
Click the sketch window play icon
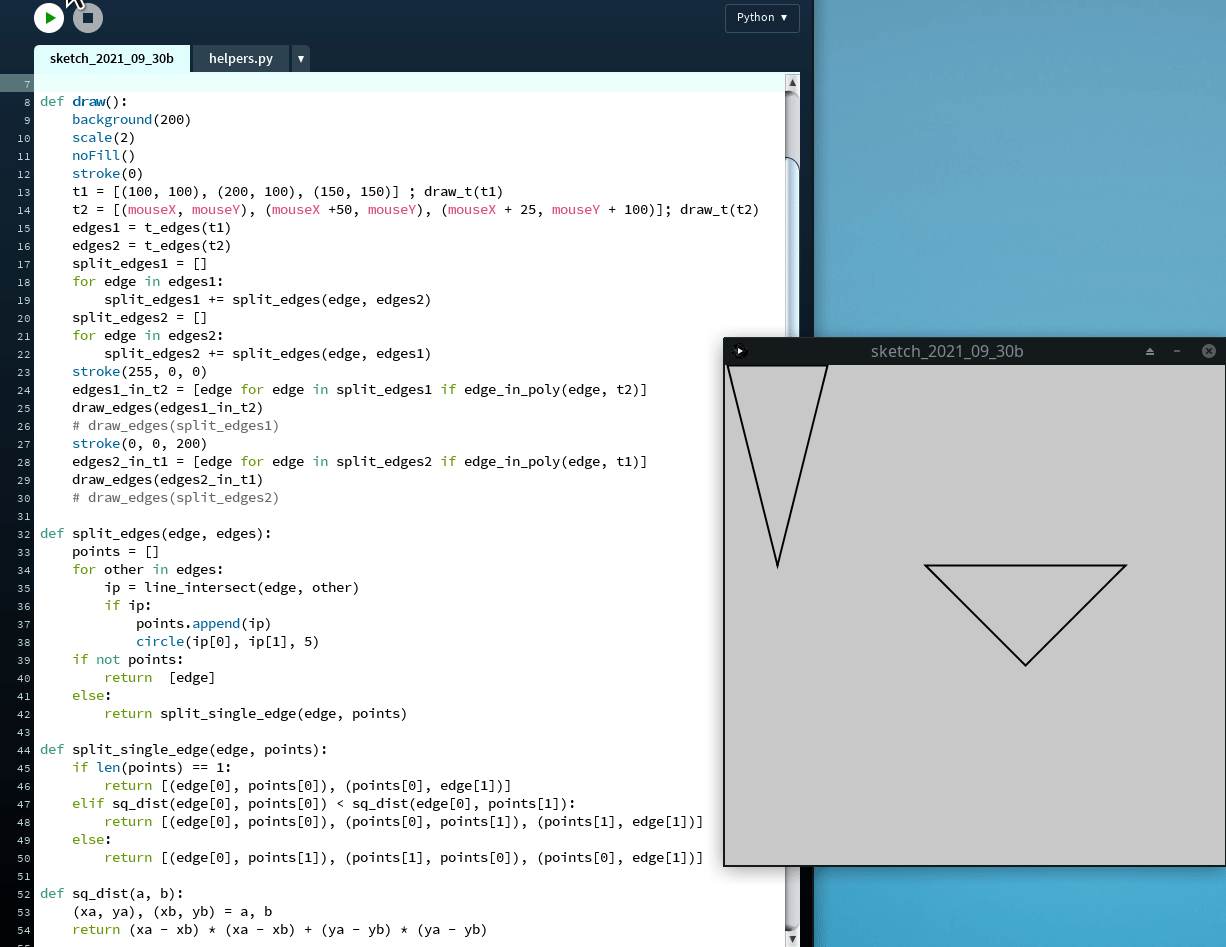click(x=739, y=351)
